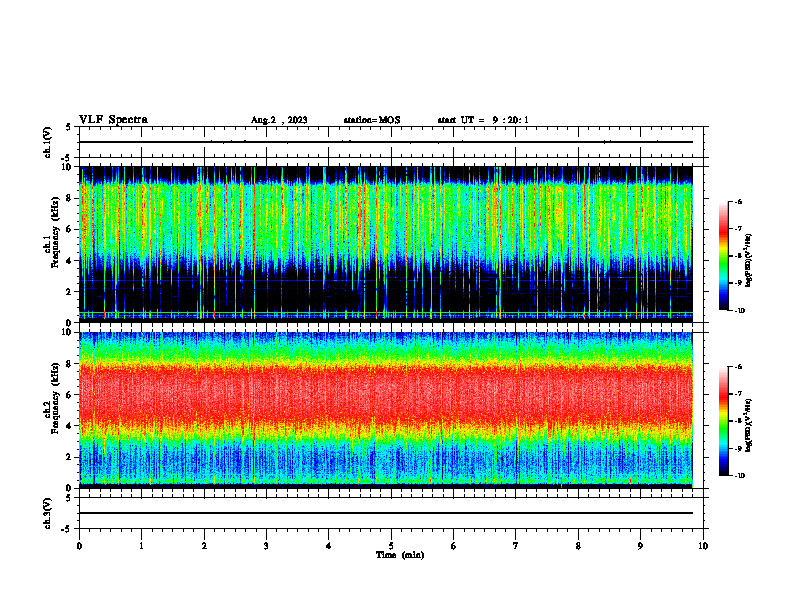Click the "ch.1(V)" waveform axis label

48,142
